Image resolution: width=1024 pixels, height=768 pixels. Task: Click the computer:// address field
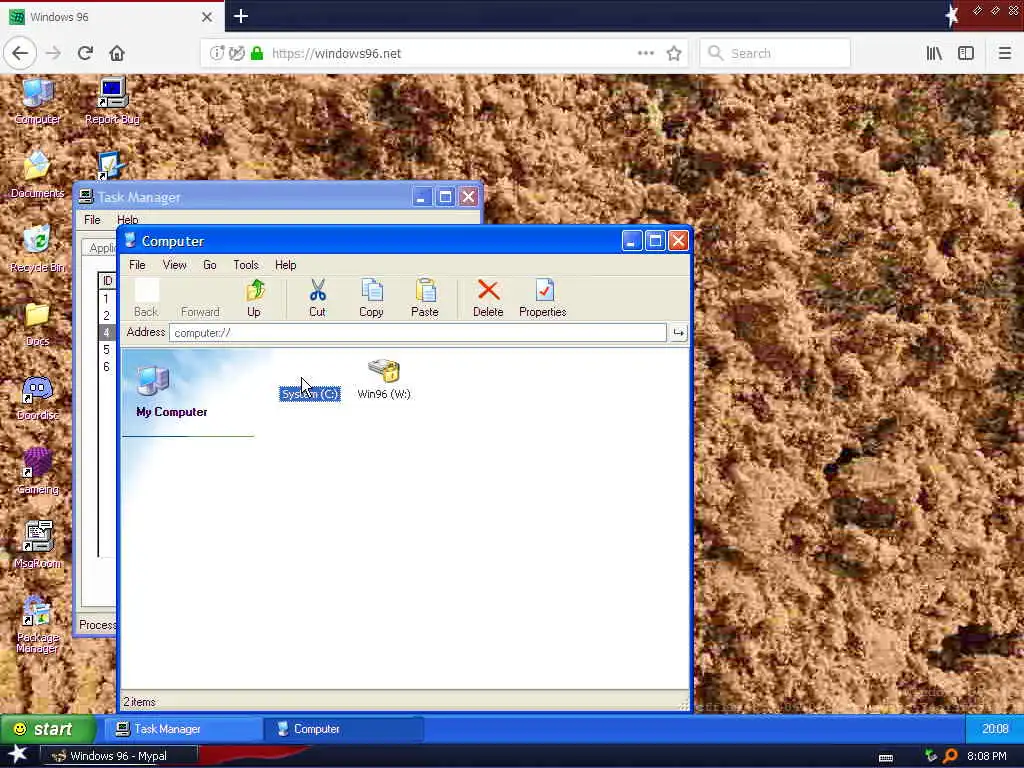(x=417, y=333)
